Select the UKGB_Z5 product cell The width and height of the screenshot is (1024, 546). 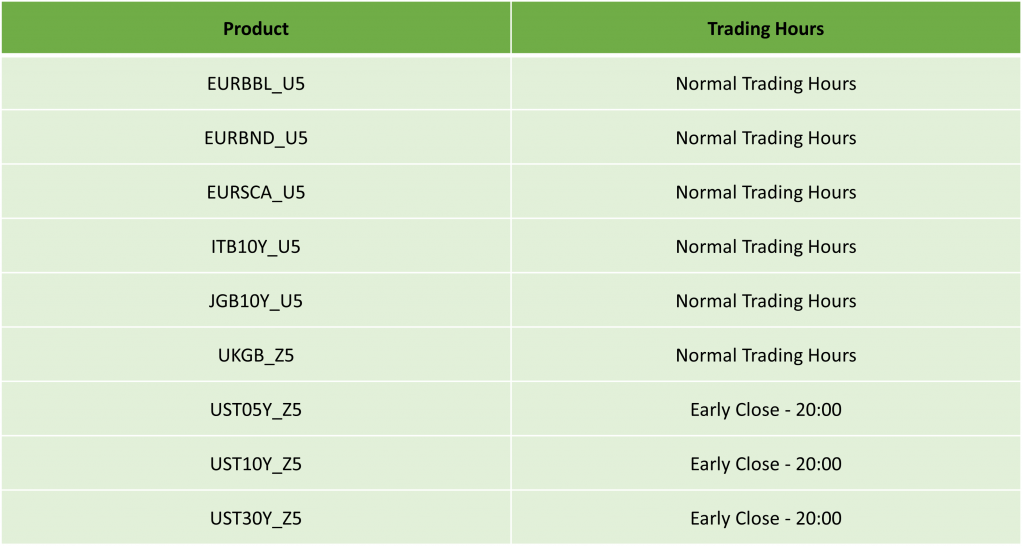coord(256,355)
